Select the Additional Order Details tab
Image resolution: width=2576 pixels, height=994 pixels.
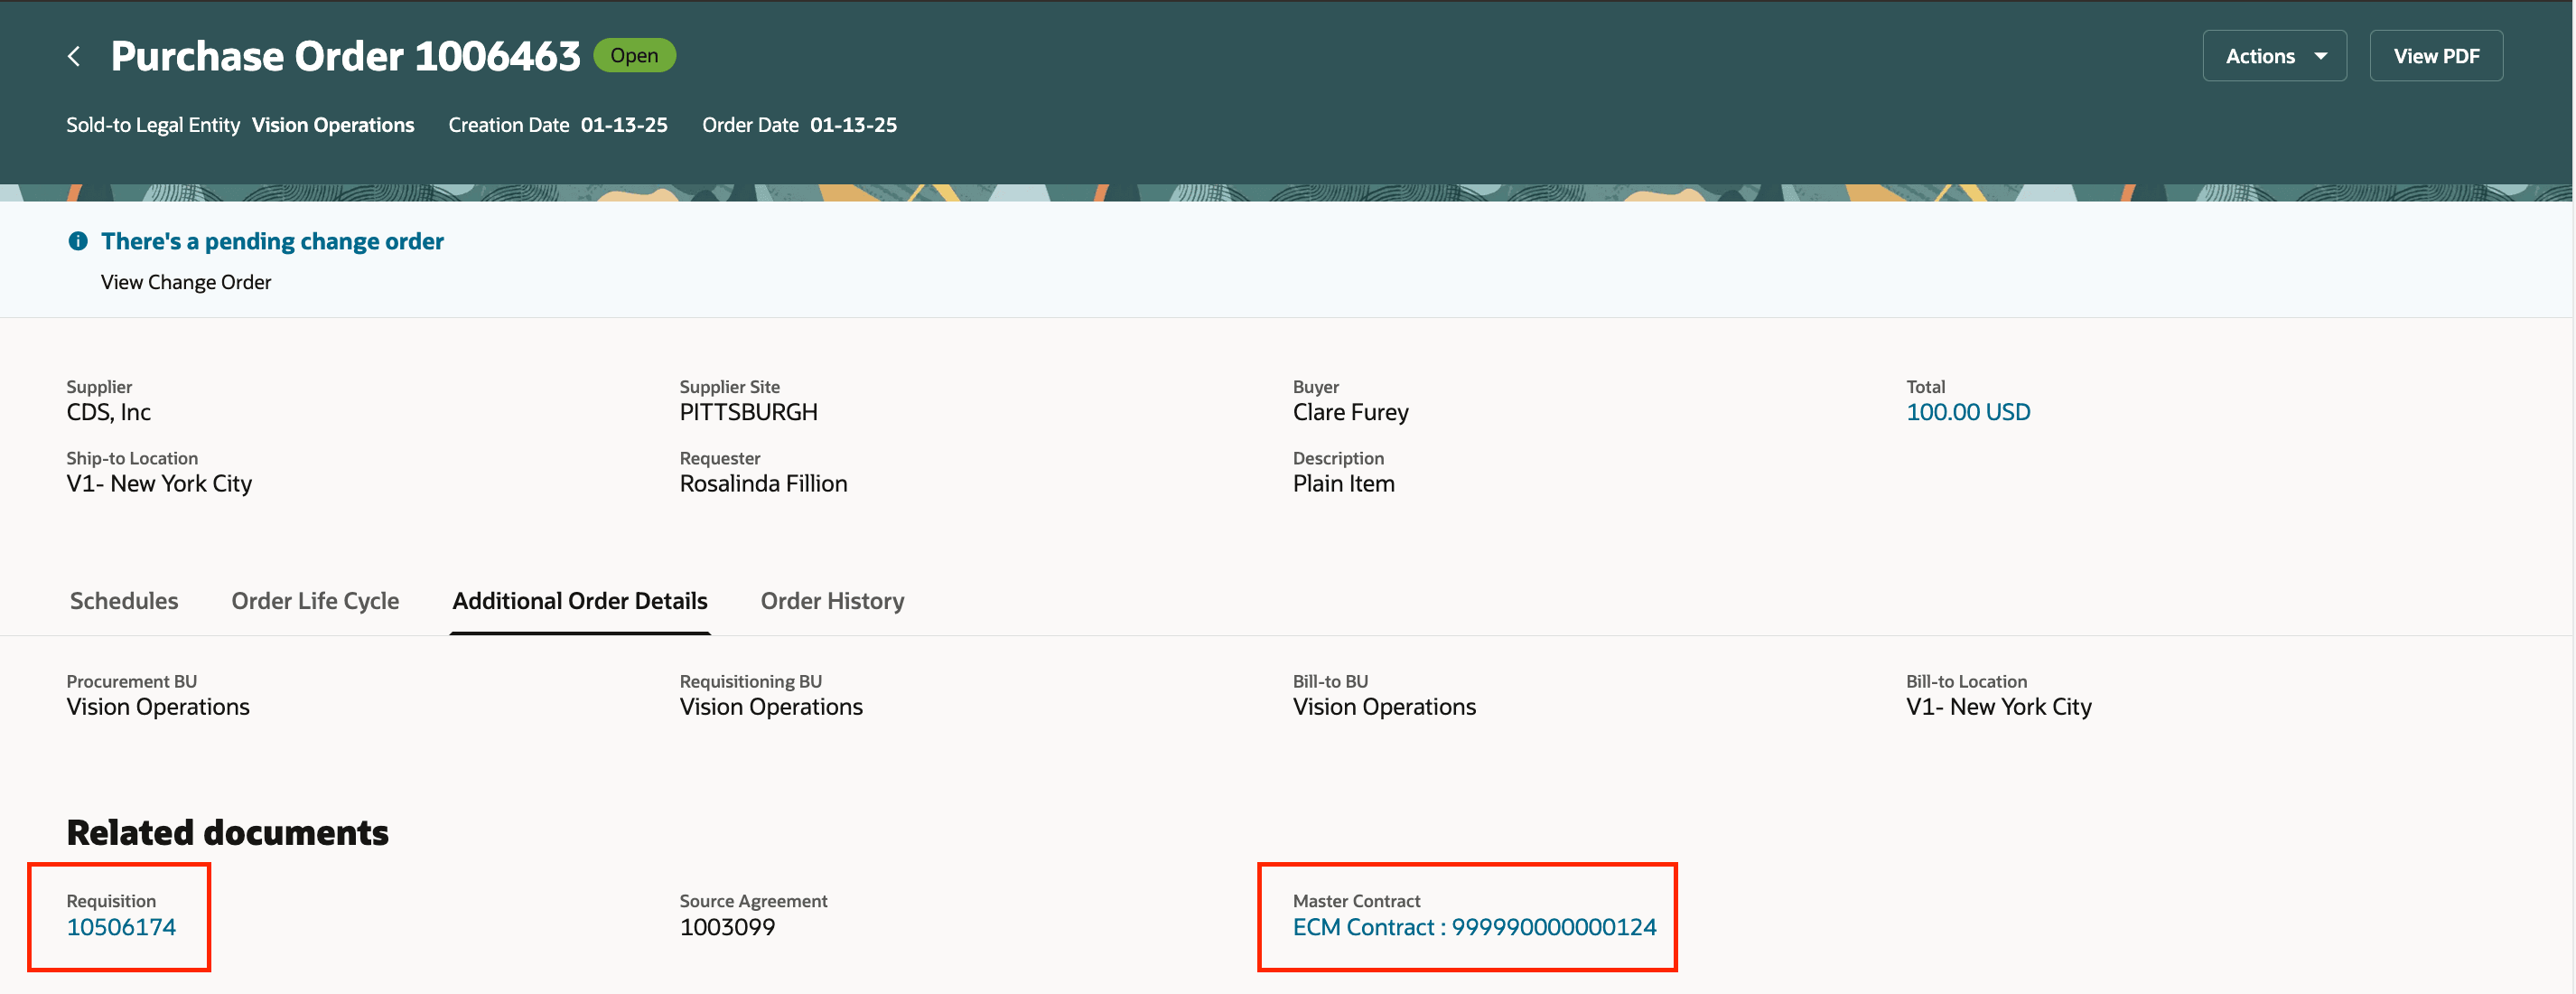pyautogui.click(x=579, y=600)
